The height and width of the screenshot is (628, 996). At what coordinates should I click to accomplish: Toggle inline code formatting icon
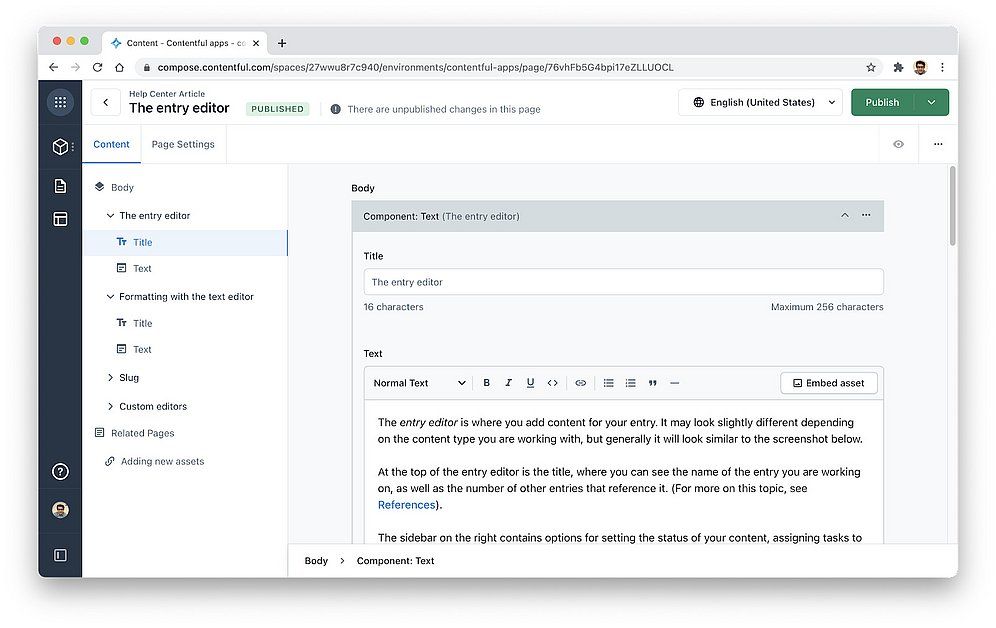552,383
